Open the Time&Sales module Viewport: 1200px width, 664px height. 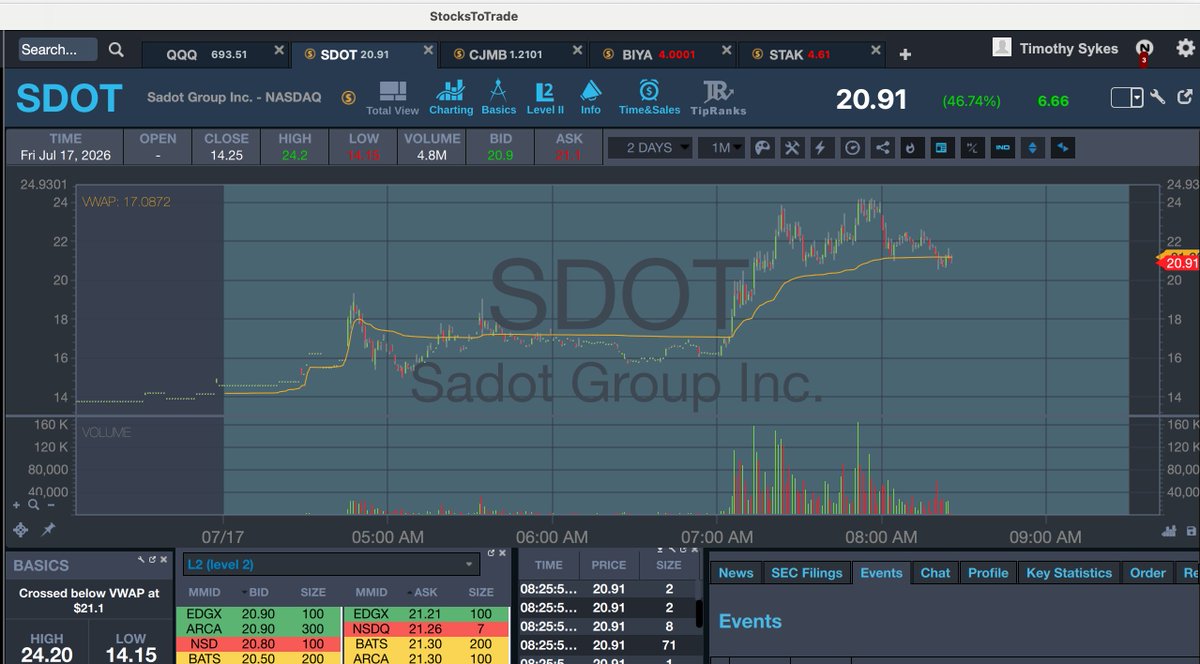[649, 98]
